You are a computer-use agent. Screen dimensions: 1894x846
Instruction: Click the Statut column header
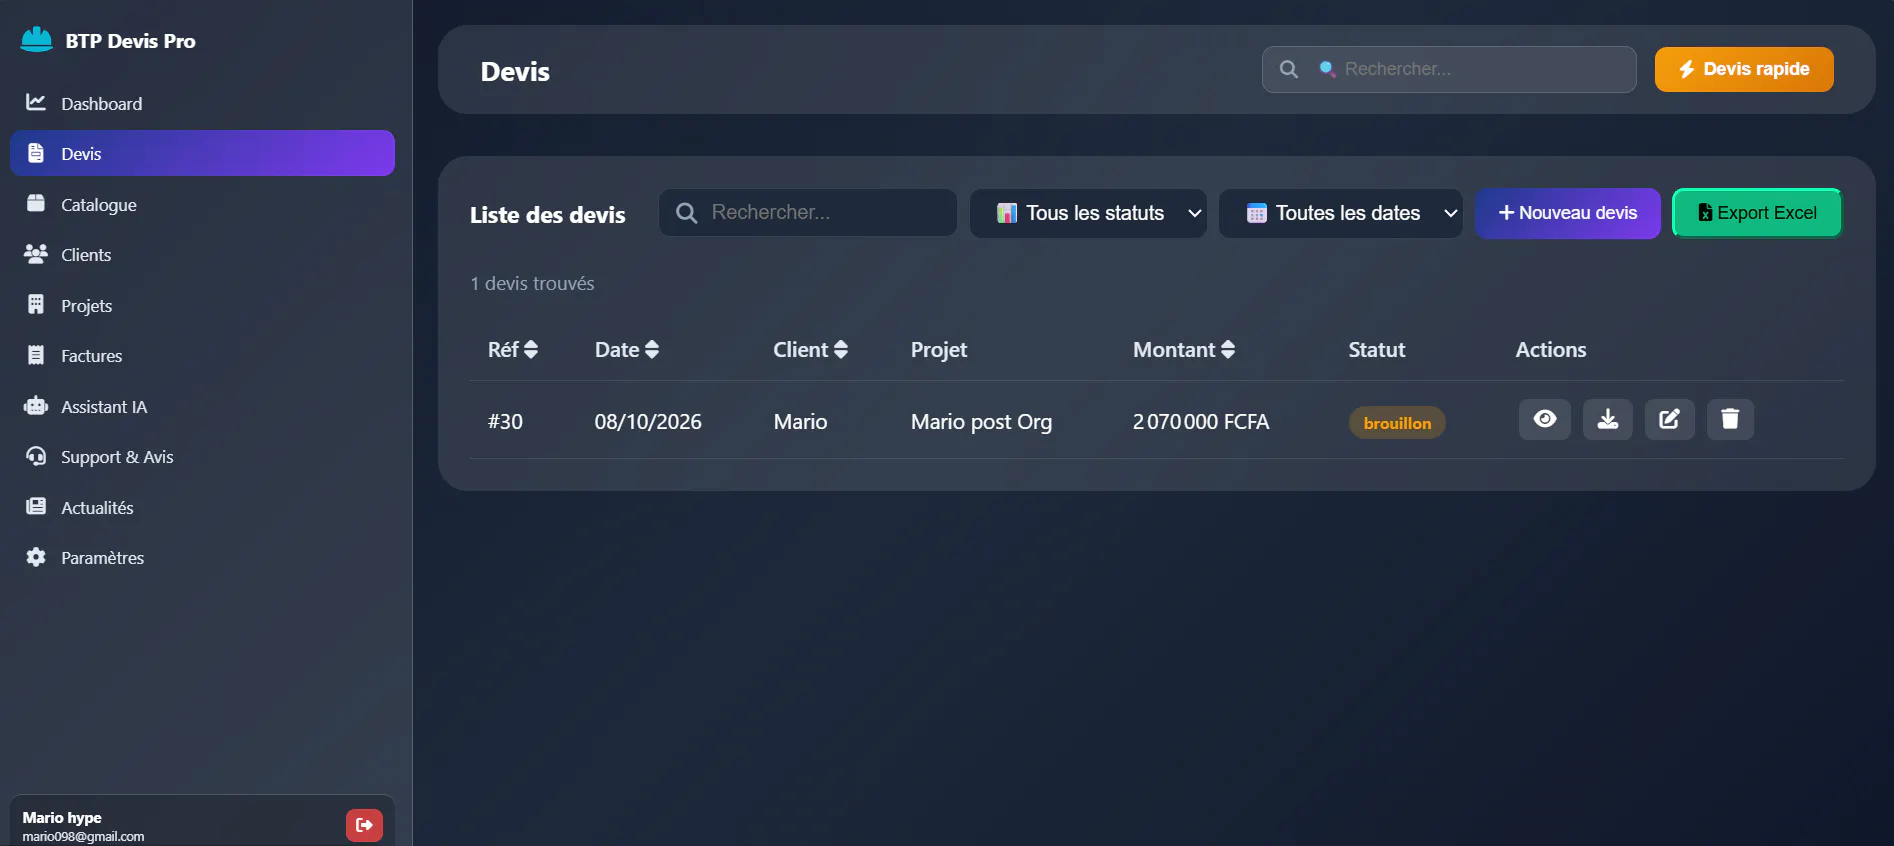click(1377, 349)
